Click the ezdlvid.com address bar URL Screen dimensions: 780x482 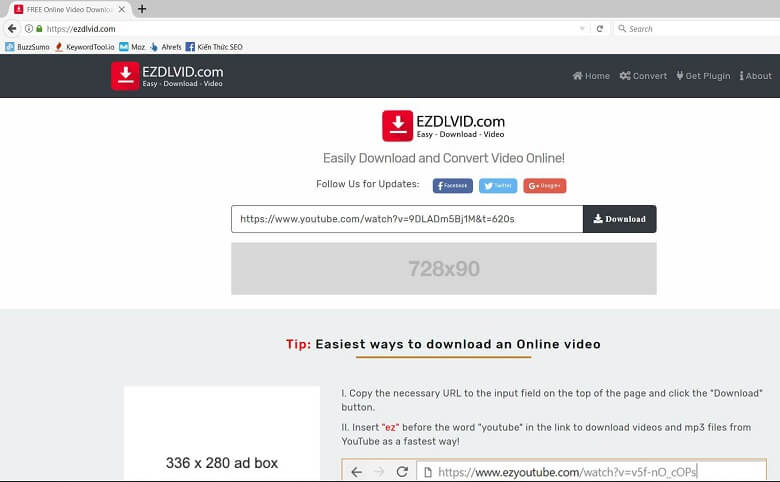click(81, 29)
